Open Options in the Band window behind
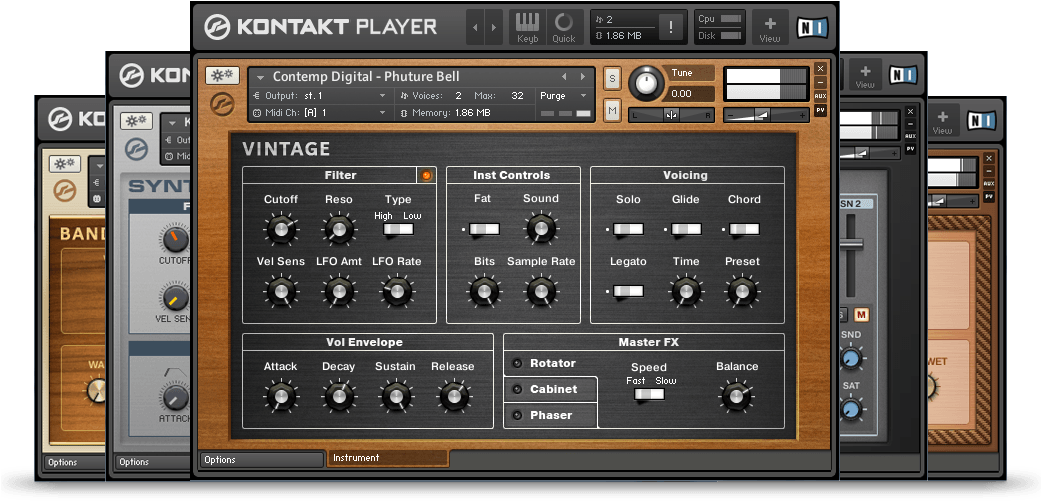1041x501 pixels. 74,463
